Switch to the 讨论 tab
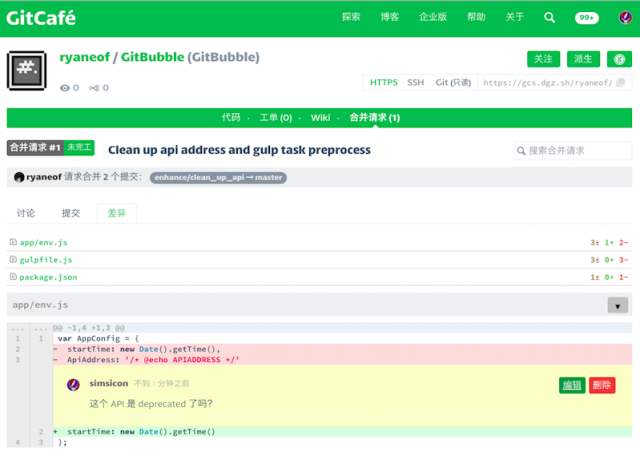Viewport: 640px width, 456px height. click(x=26, y=213)
